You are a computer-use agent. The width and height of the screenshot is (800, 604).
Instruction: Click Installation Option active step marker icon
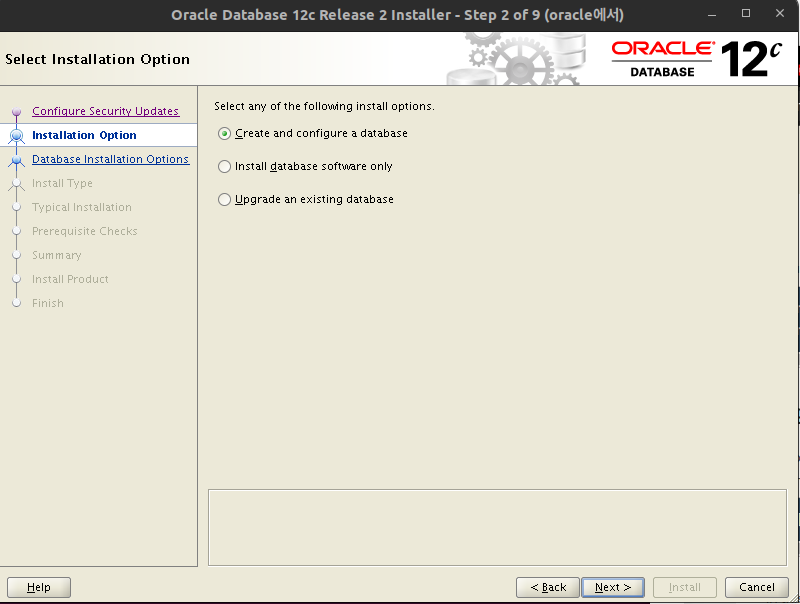point(16,136)
